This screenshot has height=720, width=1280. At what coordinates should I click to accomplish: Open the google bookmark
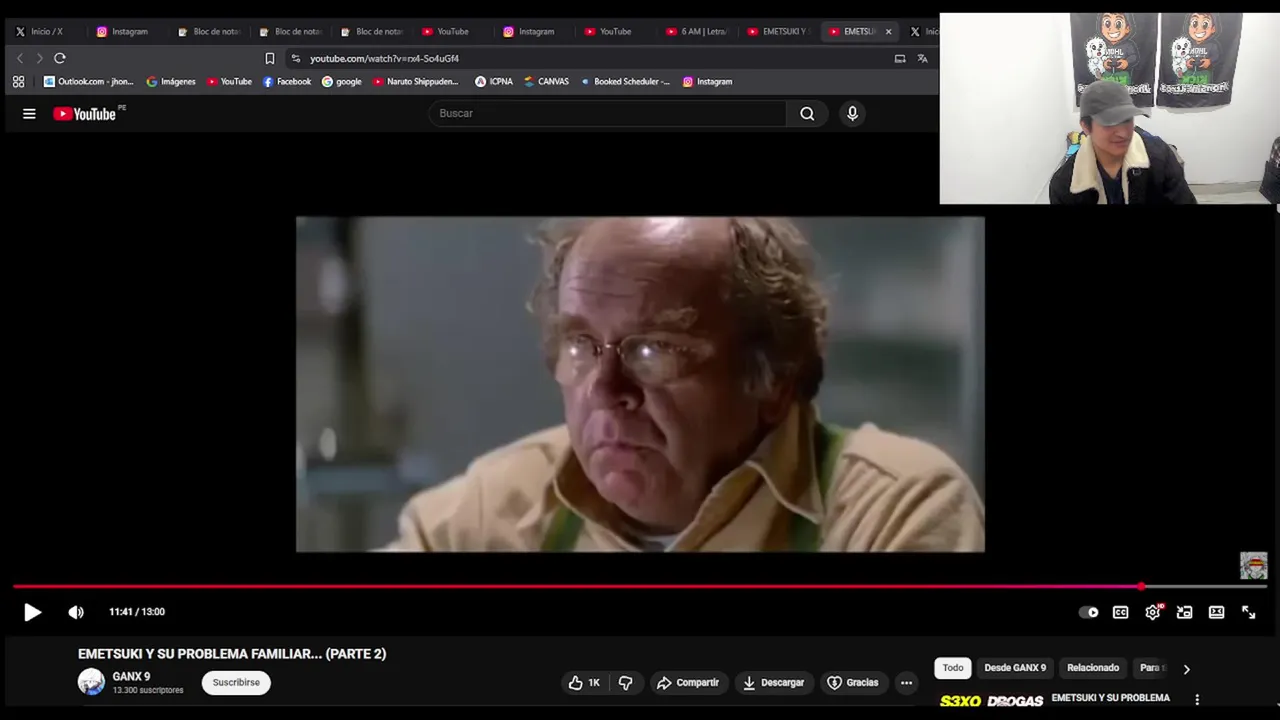point(342,82)
